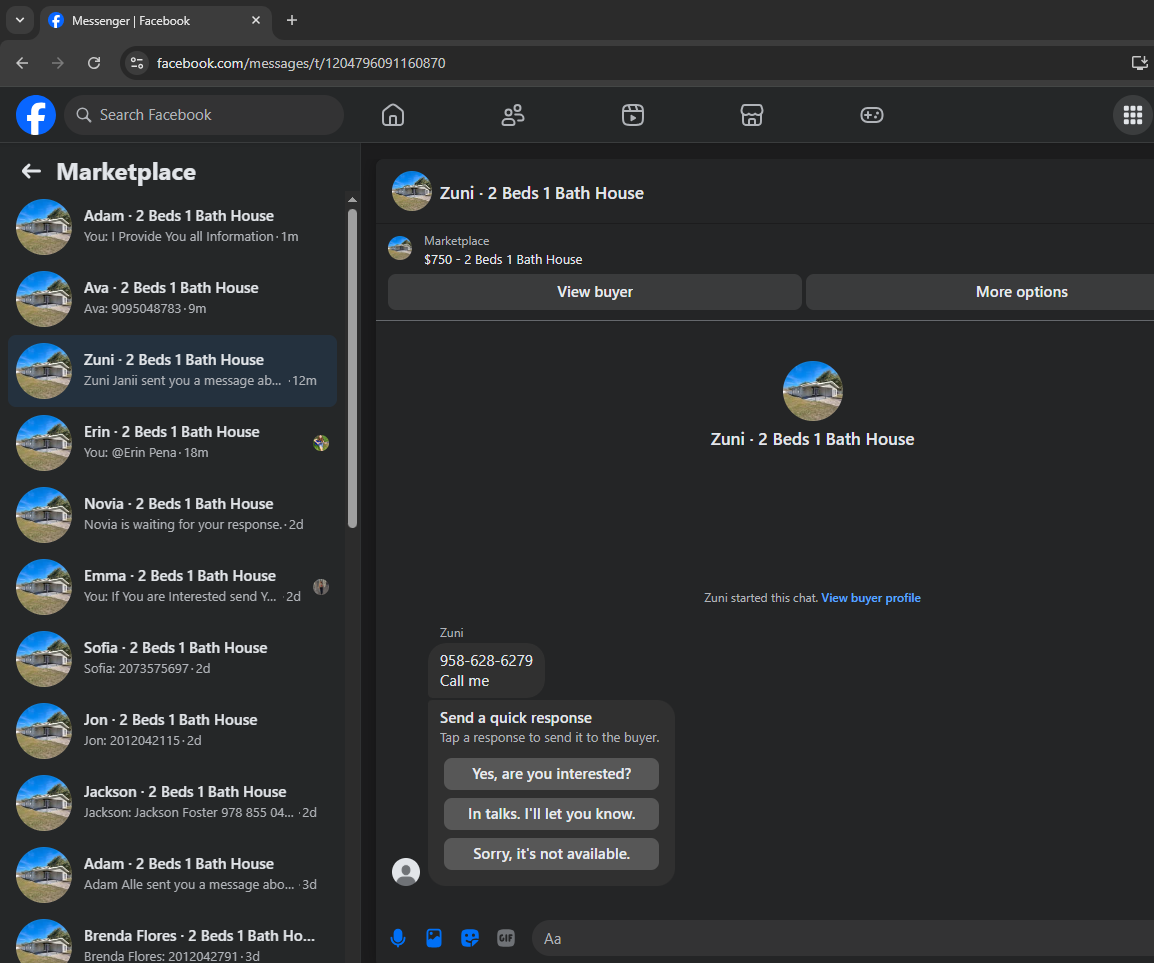Go back using the Marketplace back arrow
The height and width of the screenshot is (963, 1154).
pos(31,172)
